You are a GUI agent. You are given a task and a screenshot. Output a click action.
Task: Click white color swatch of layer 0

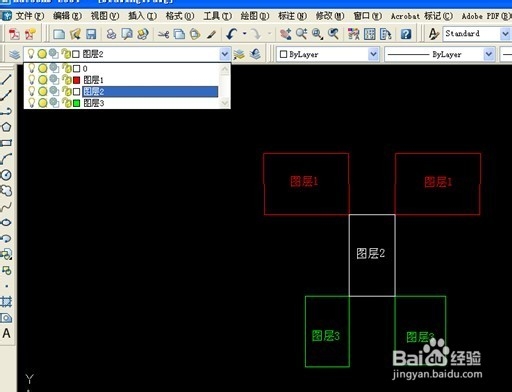click(77, 69)
